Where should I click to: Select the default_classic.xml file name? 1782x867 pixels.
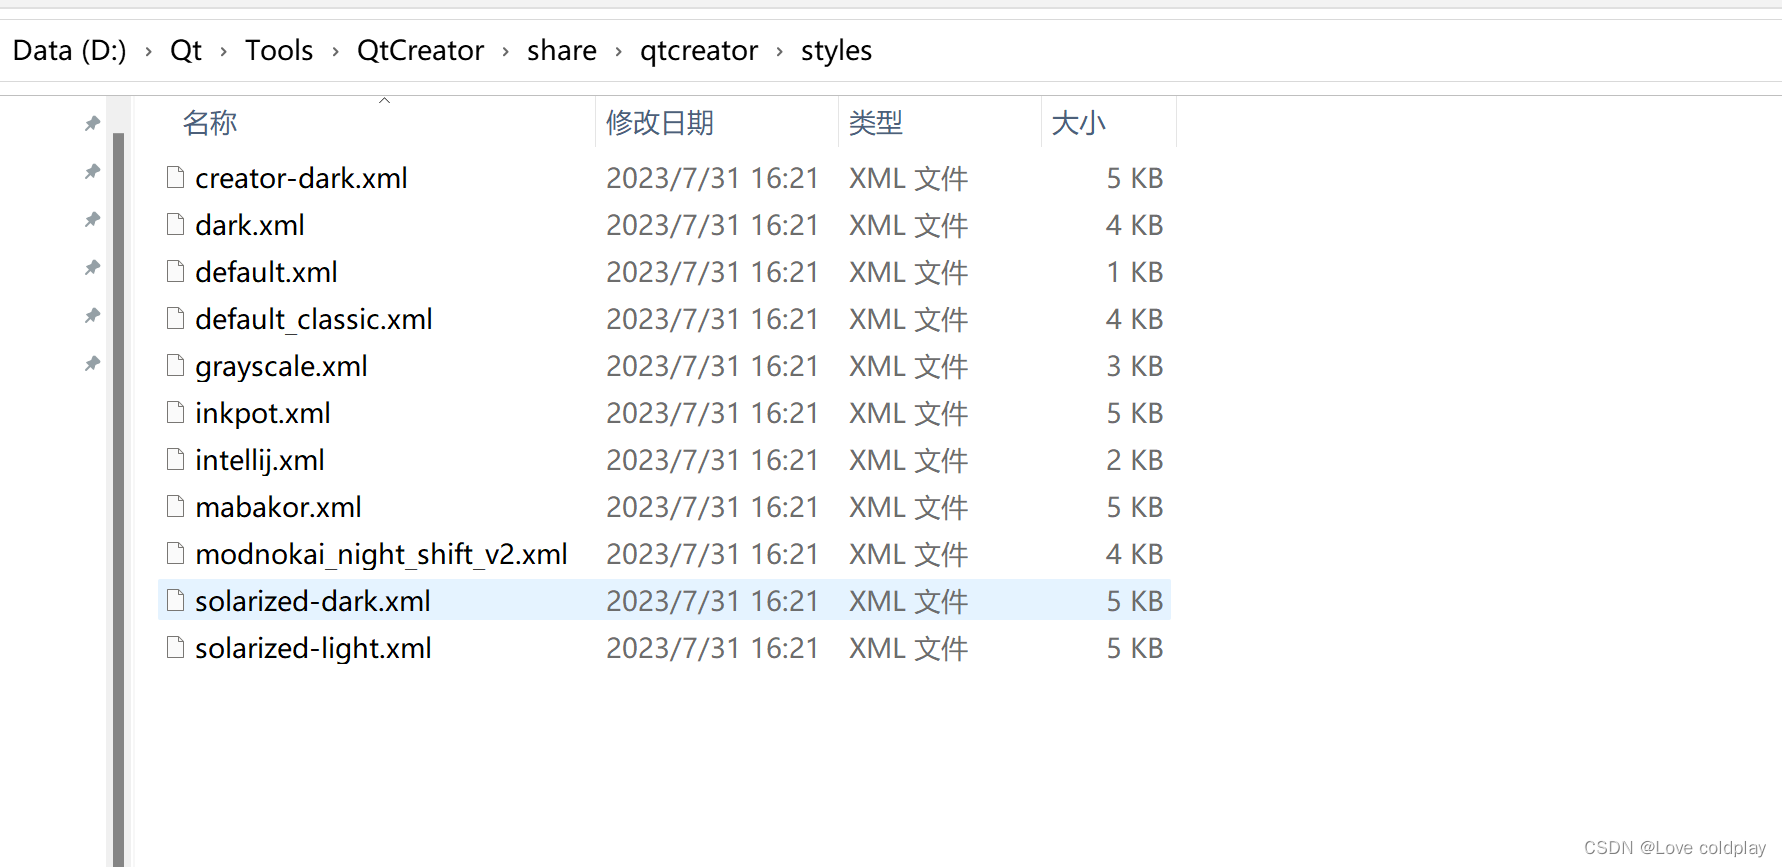314,319
